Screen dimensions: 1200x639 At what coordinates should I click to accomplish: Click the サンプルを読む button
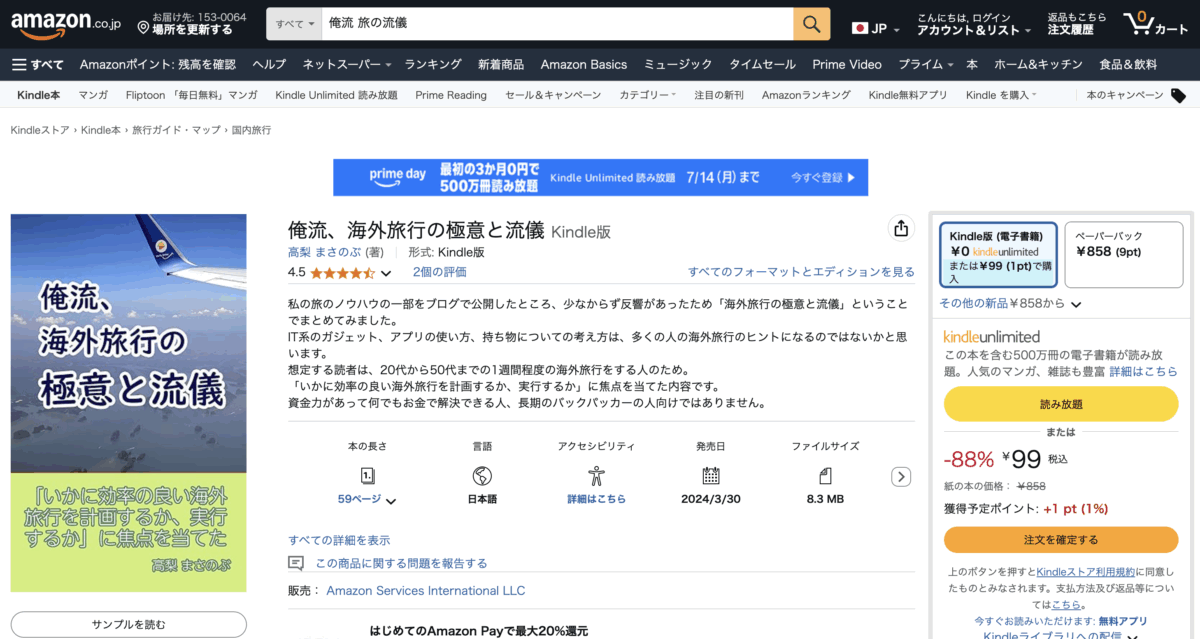(129, 625)
